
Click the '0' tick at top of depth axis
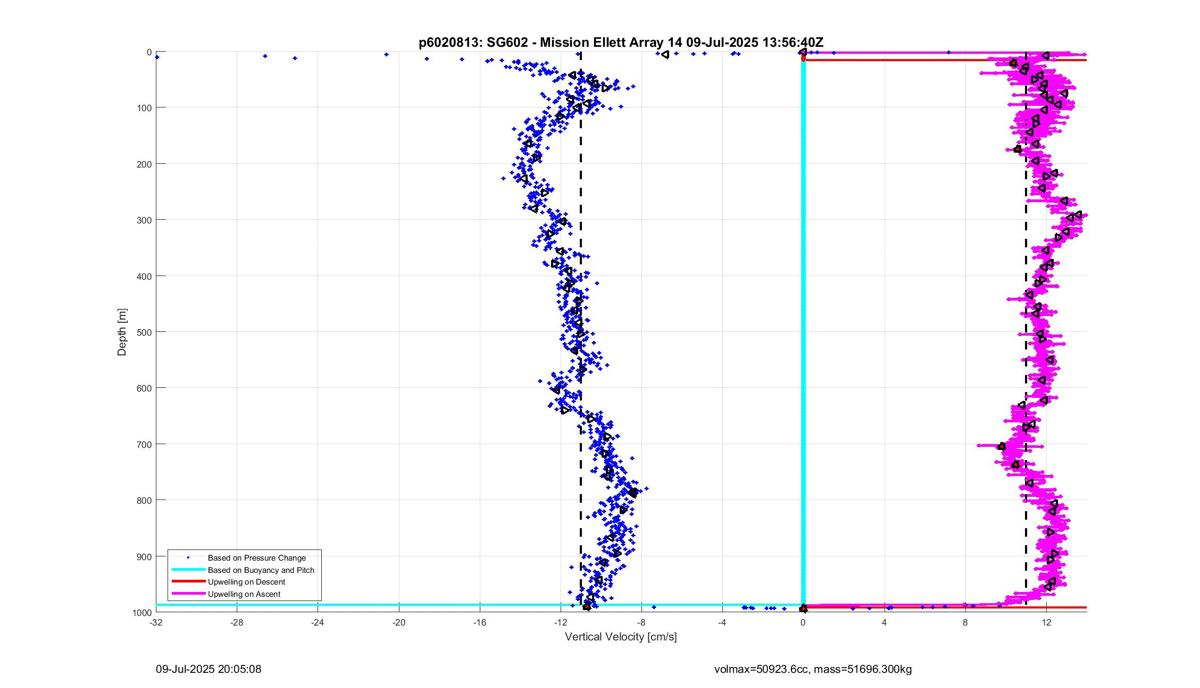[x=149, y=52]
